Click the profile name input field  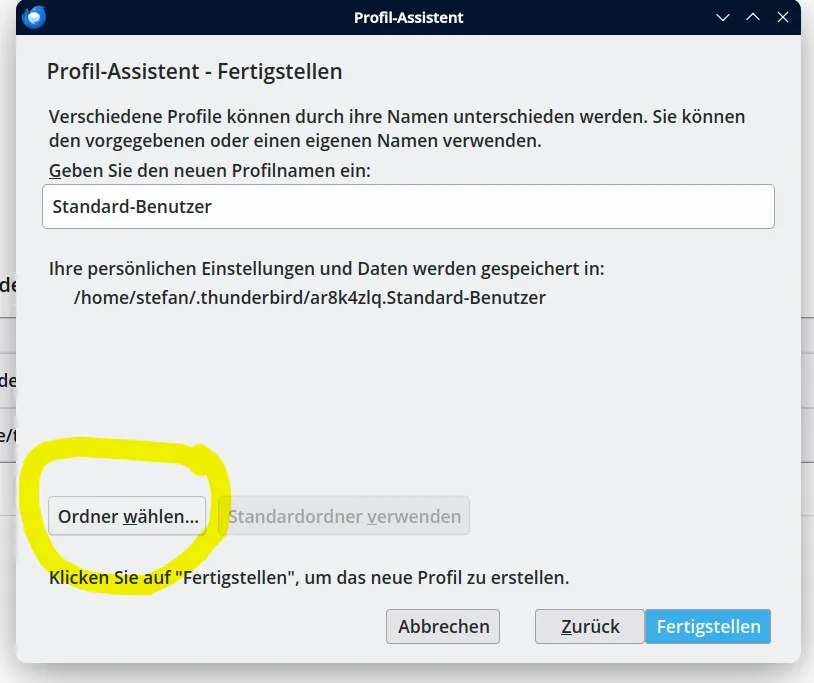(x=408, y=207)
